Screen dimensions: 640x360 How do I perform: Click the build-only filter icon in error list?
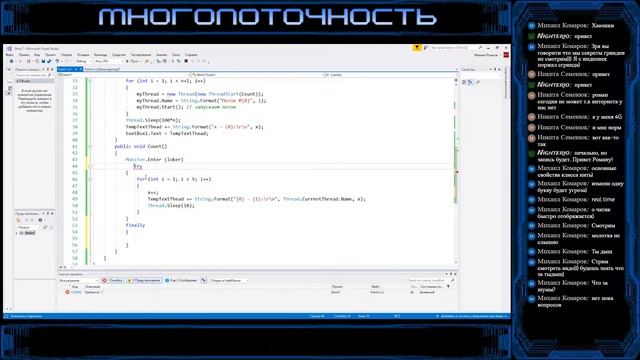[204, 281]
